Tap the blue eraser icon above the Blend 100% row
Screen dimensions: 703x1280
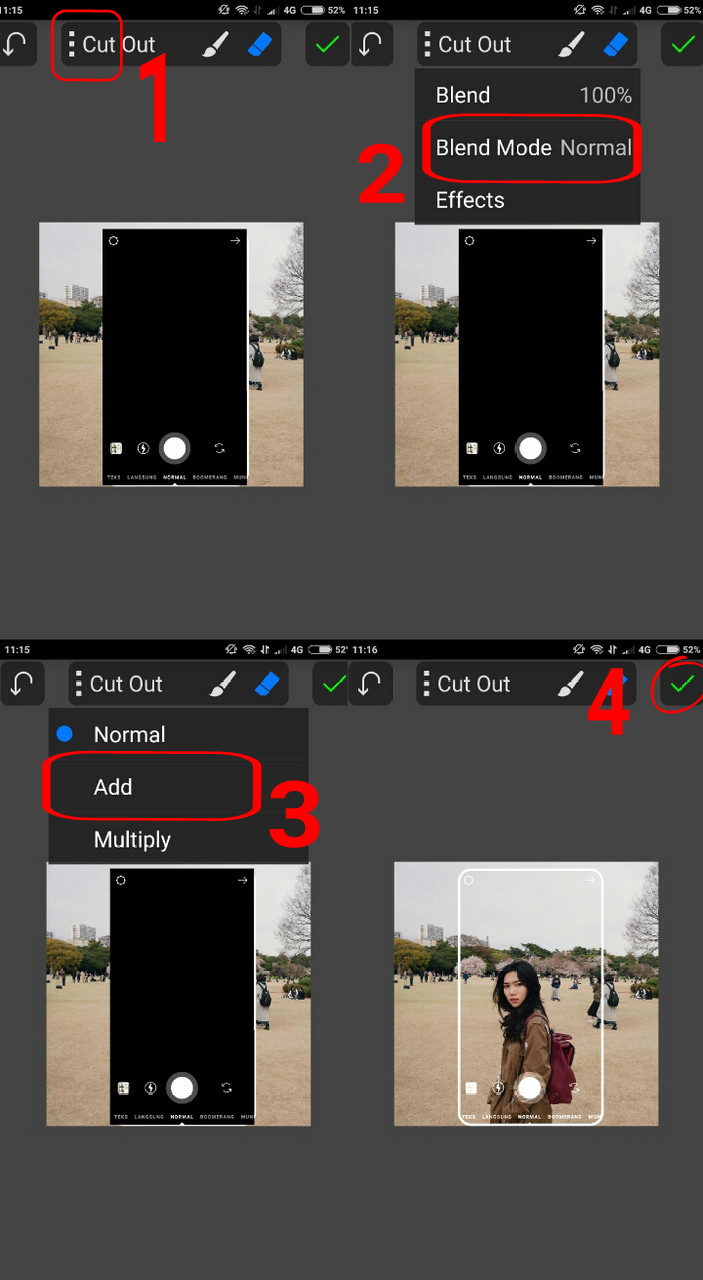pos(616,45)
